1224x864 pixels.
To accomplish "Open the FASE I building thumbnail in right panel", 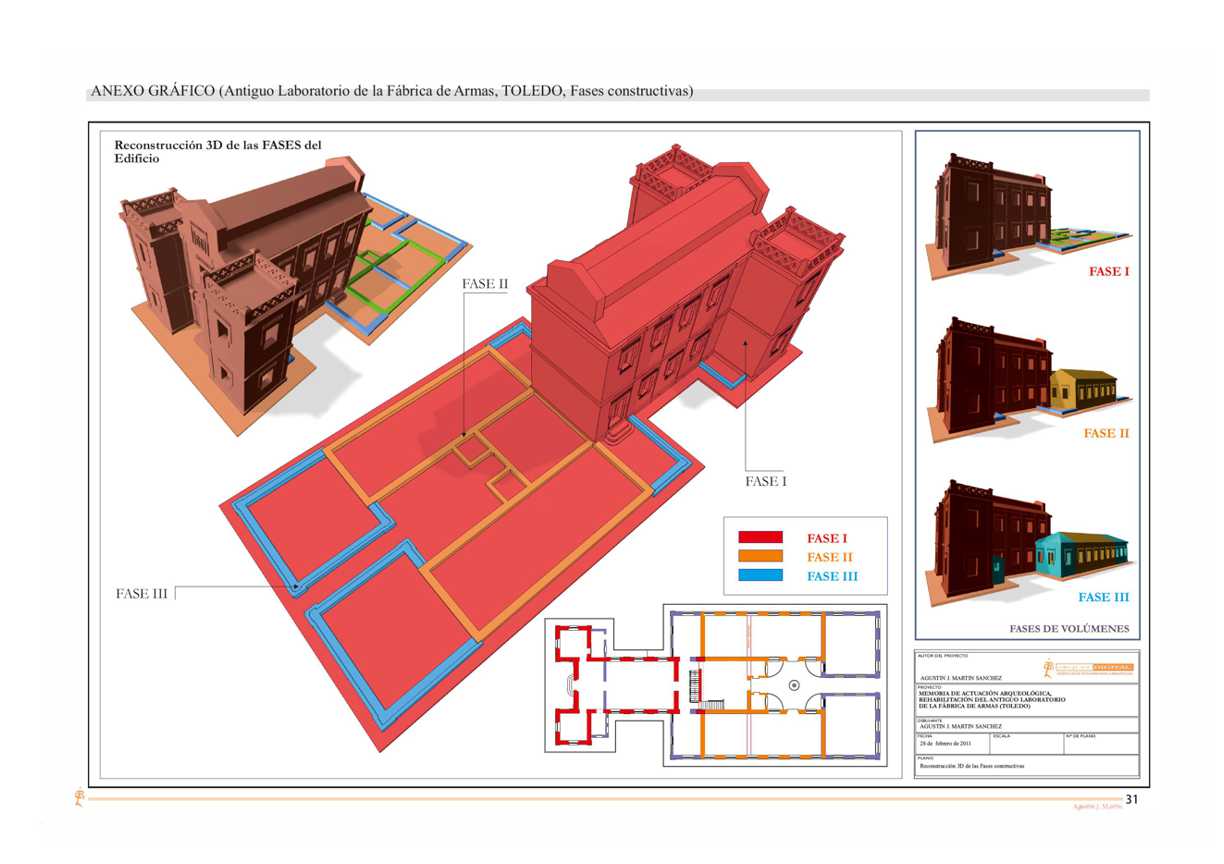I will coord(1028,216).
